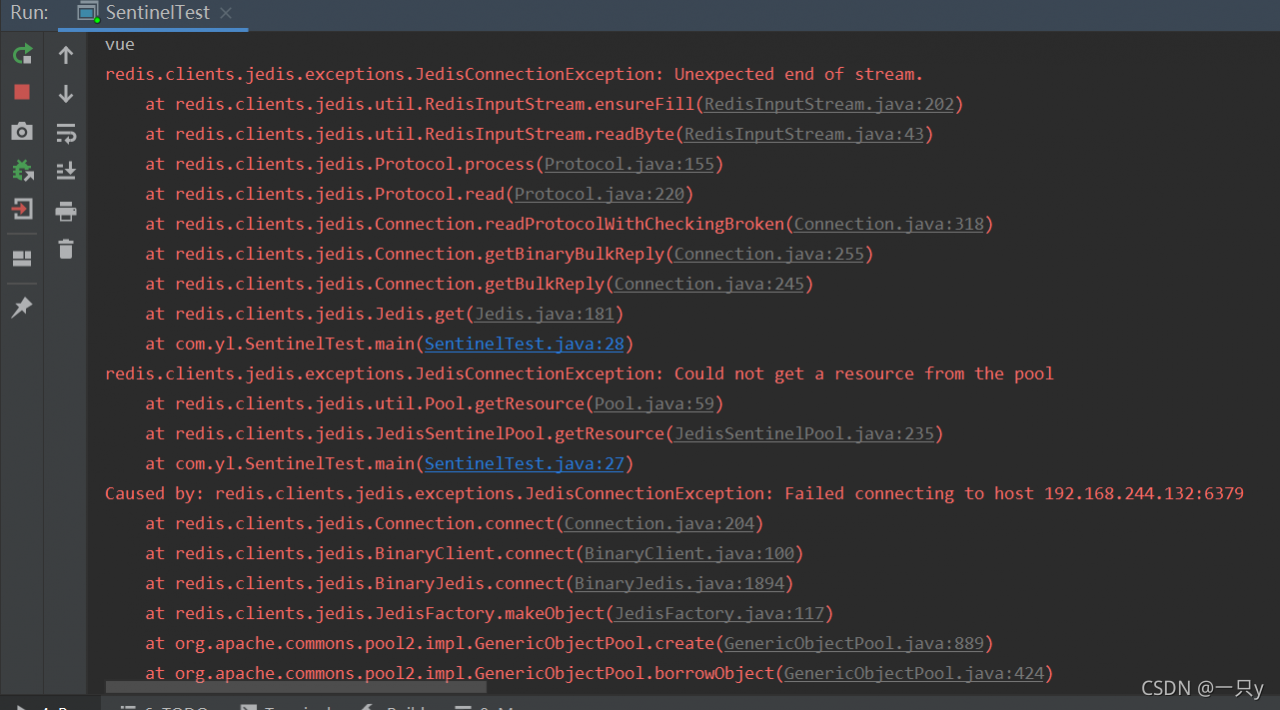Jump to SentinelTest.java:28 source
Screen dimensions: 1280x710
524,344
